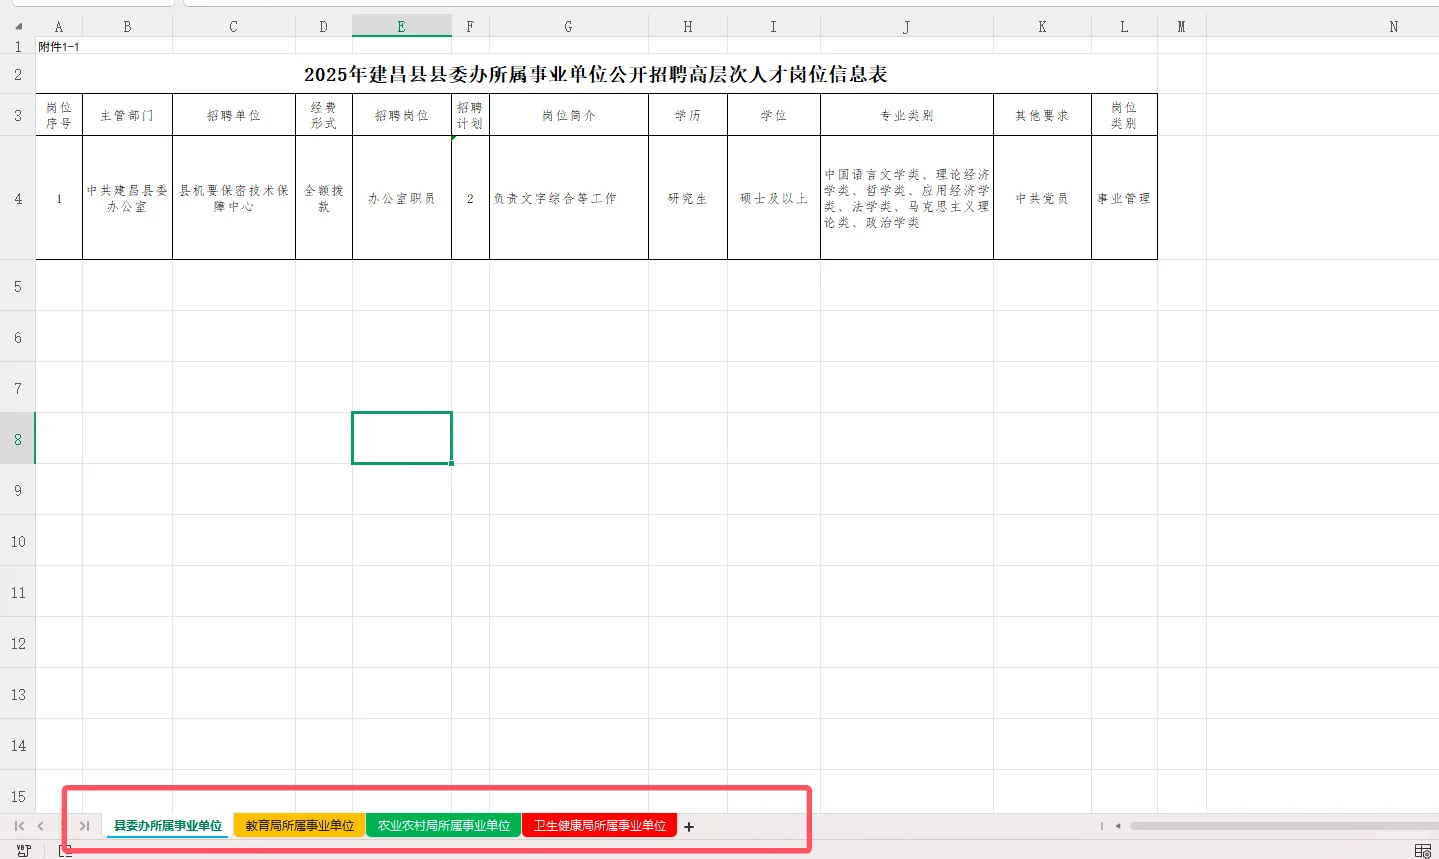
Task: Click the macro icon in status bar
Action: 24,851
